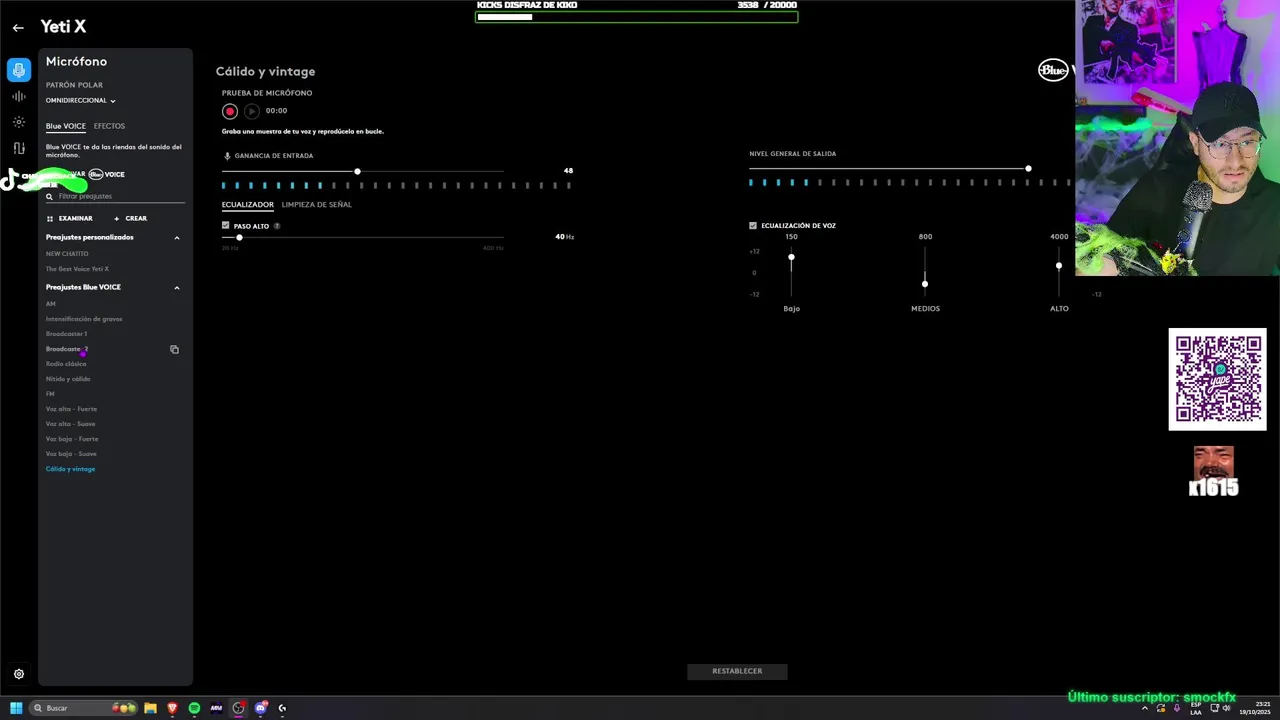The image size is (1280, 720).
Task: Open the Microphone section icon in sidebar
Action: point(18,70)
